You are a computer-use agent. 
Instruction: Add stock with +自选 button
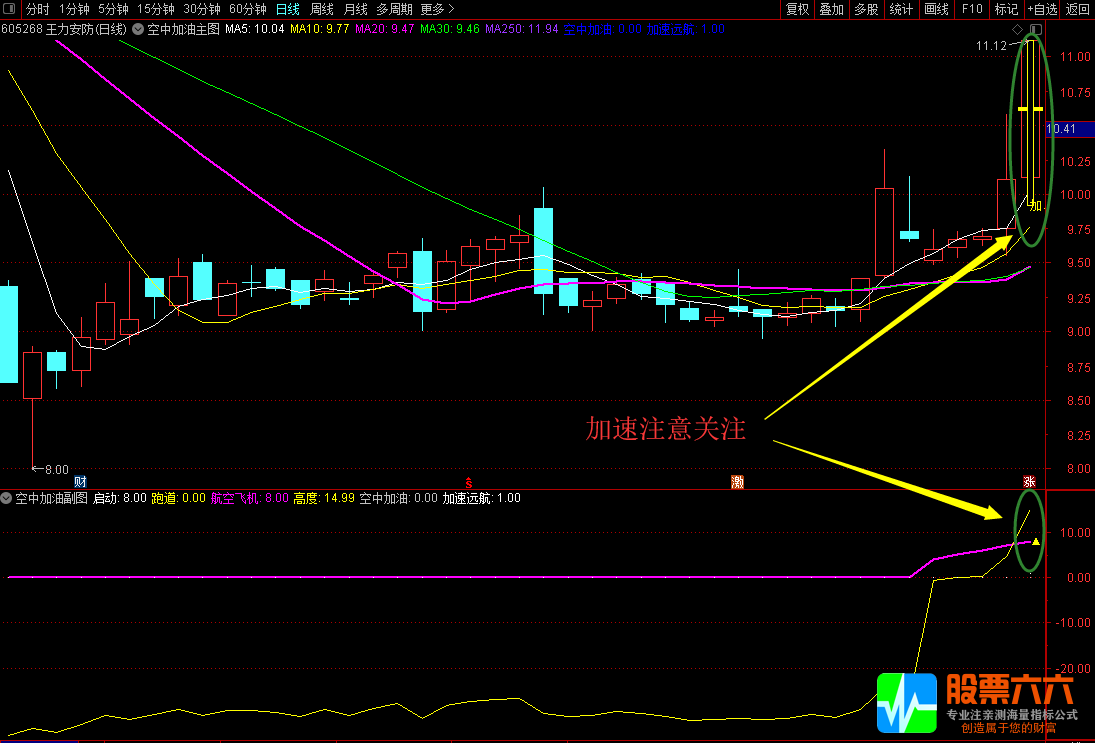click(x=1041, y=9)
